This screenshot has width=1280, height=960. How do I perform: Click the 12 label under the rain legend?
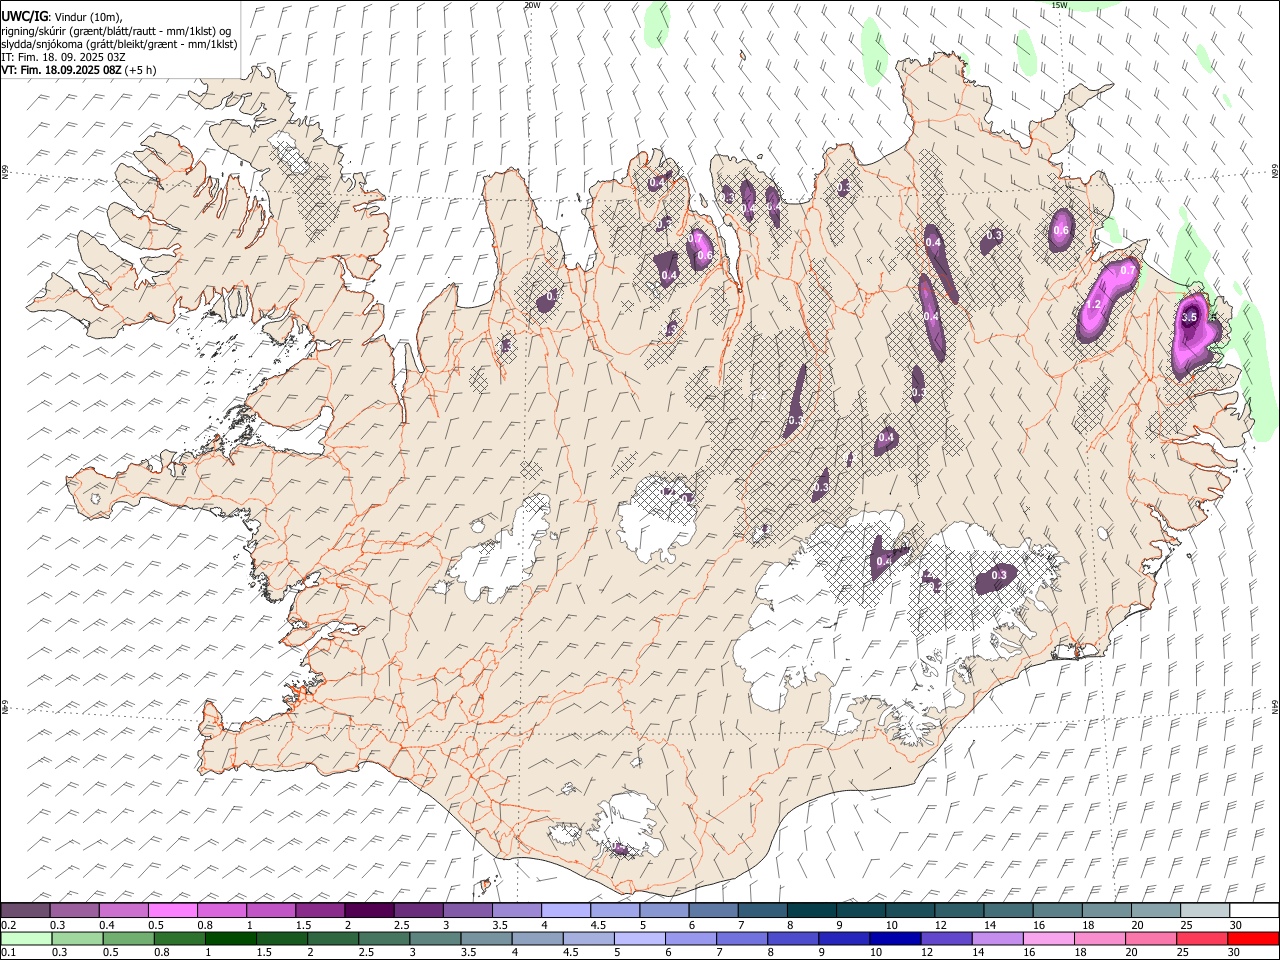(926, 953)
